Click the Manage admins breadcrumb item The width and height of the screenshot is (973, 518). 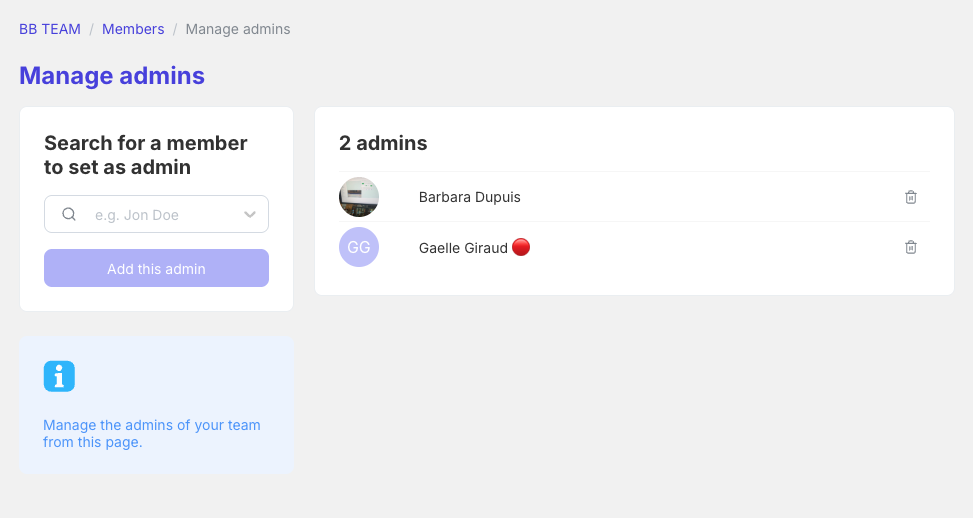[238, 29]
